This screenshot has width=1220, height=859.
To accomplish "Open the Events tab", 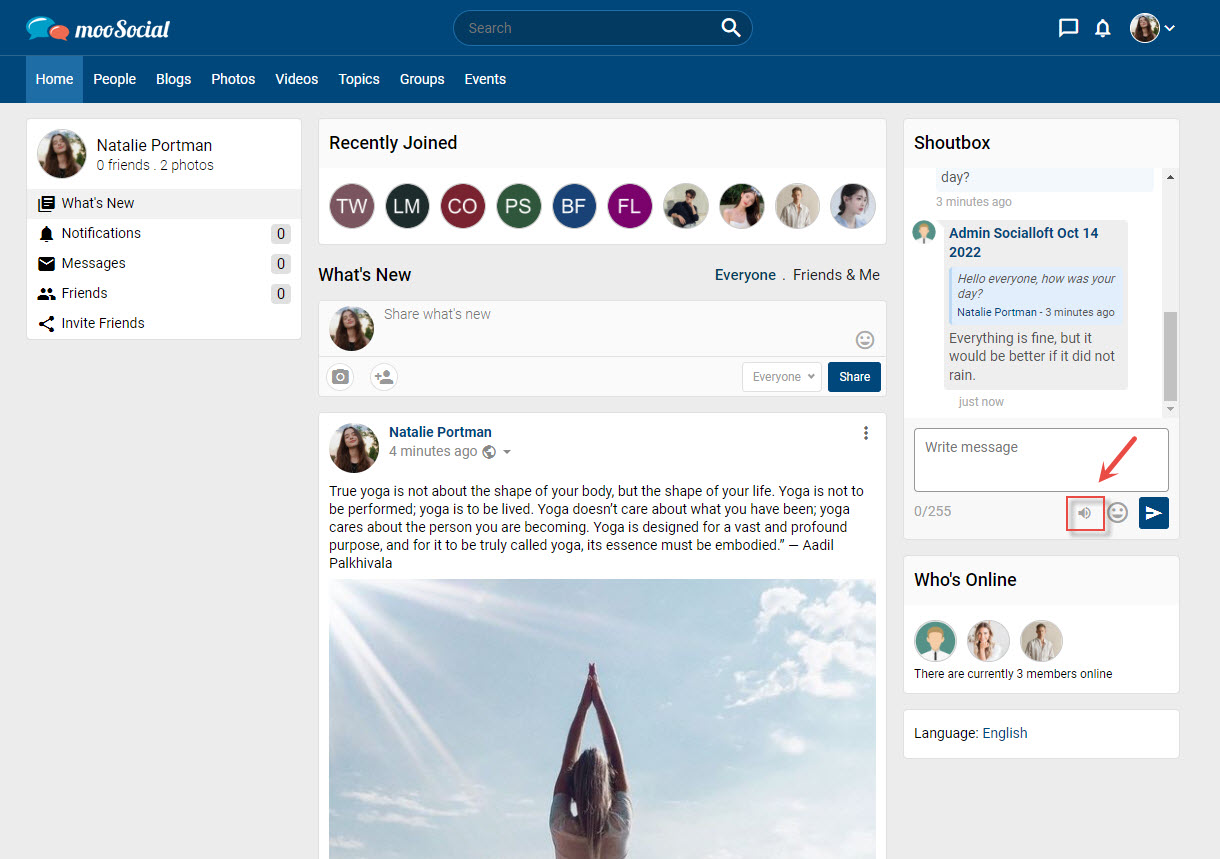I will click(485, 79).
